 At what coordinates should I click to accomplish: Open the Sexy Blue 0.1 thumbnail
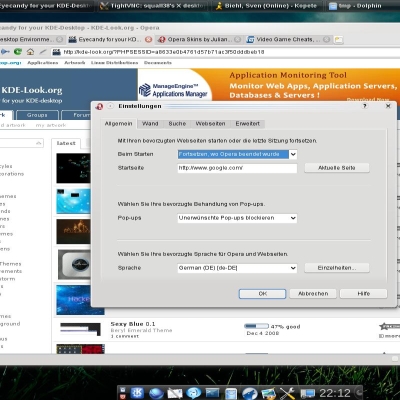[x=80, y=329]
